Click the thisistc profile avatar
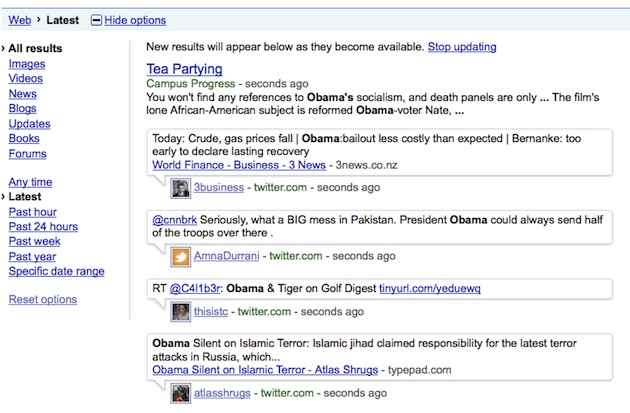The image size is (630, 413). 180,312
